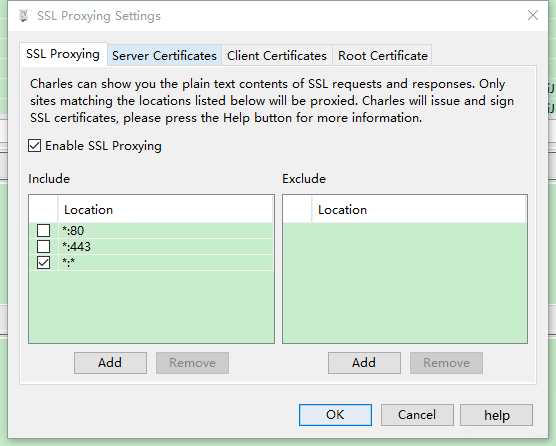Open the Server Certificates tab
This screenshot has height=446, width=556.
pos(164,56)
